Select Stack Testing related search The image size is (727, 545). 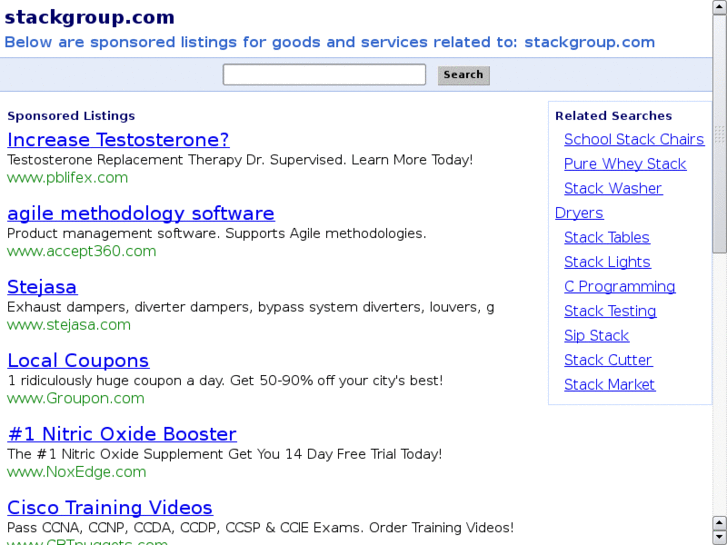(610, 311)
